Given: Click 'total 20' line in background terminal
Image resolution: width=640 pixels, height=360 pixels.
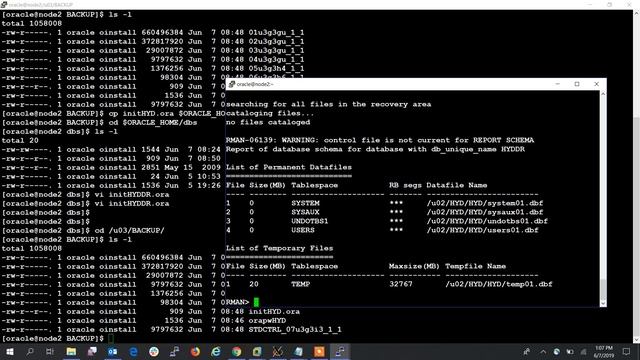Looking at the screenshot, I should [20, 140].
